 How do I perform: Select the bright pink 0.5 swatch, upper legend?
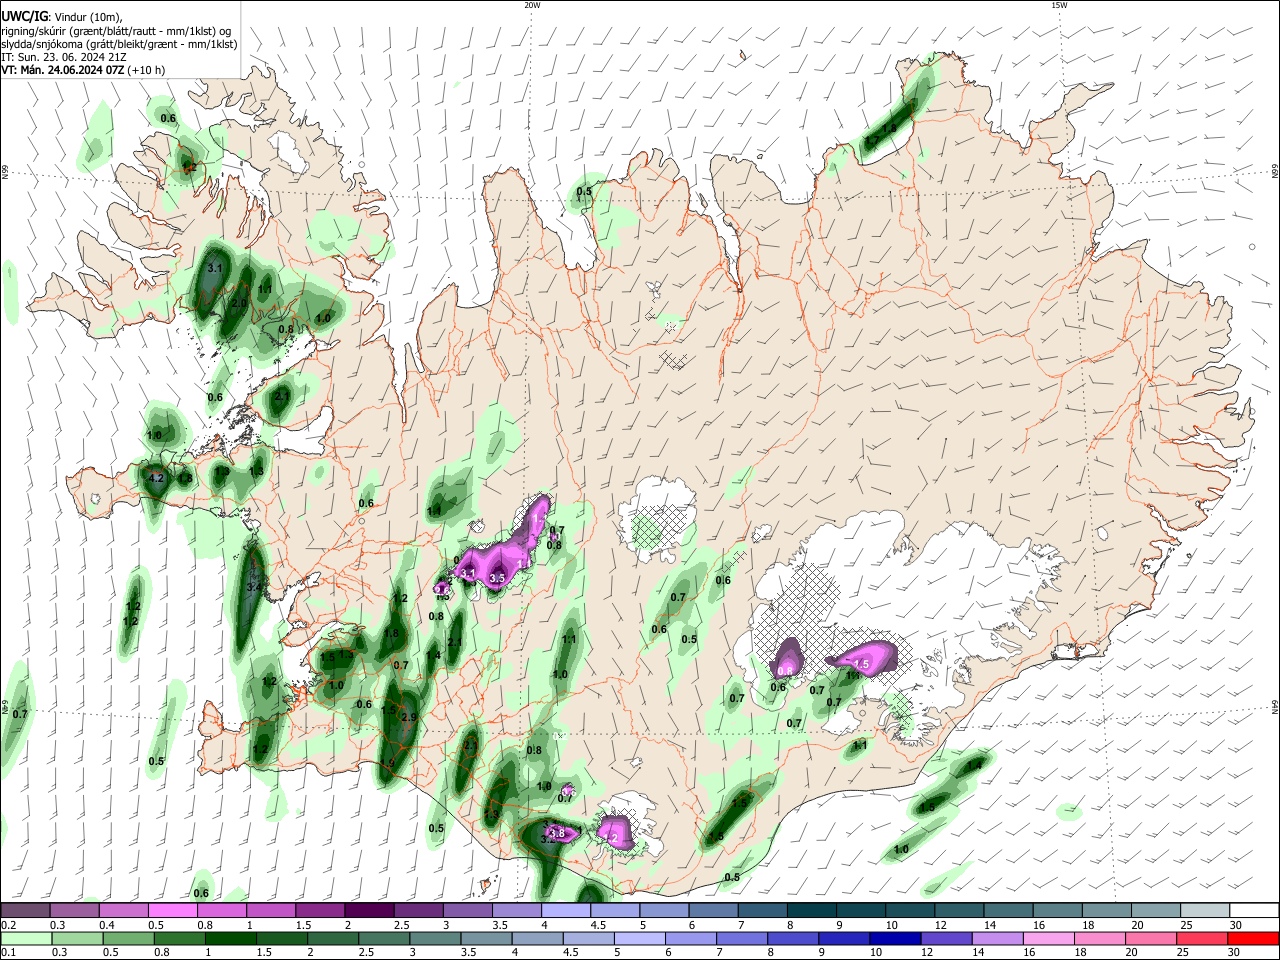(173, 910)
